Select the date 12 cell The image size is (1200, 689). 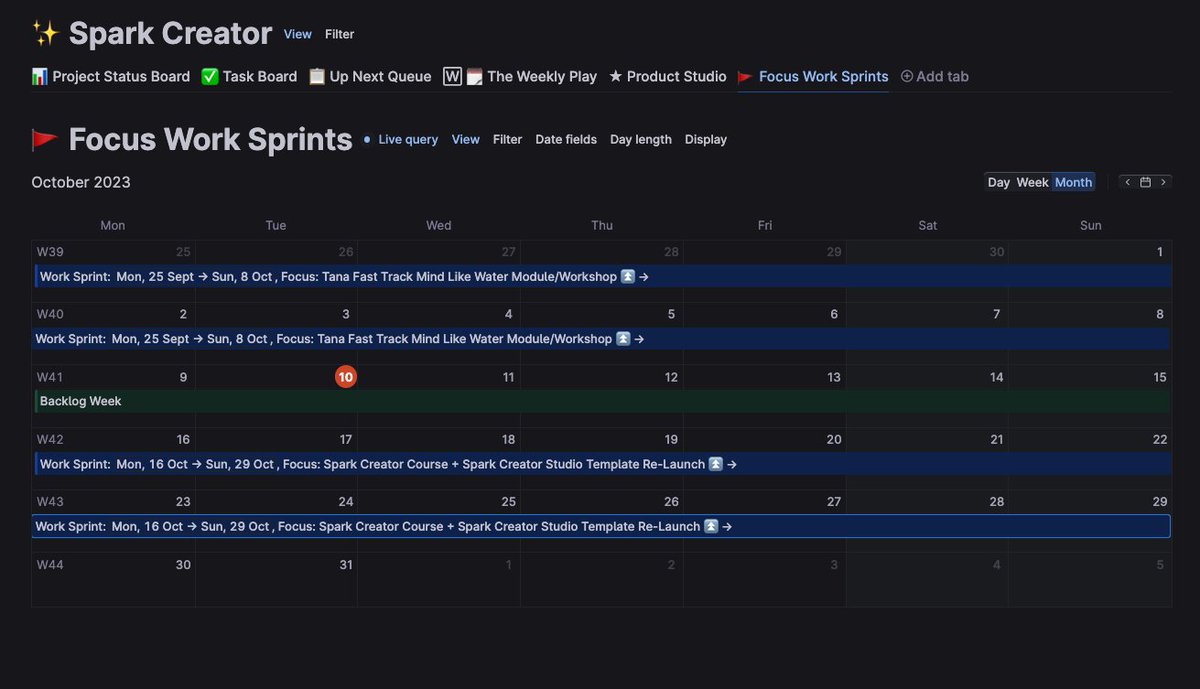[x=671, y=377]
